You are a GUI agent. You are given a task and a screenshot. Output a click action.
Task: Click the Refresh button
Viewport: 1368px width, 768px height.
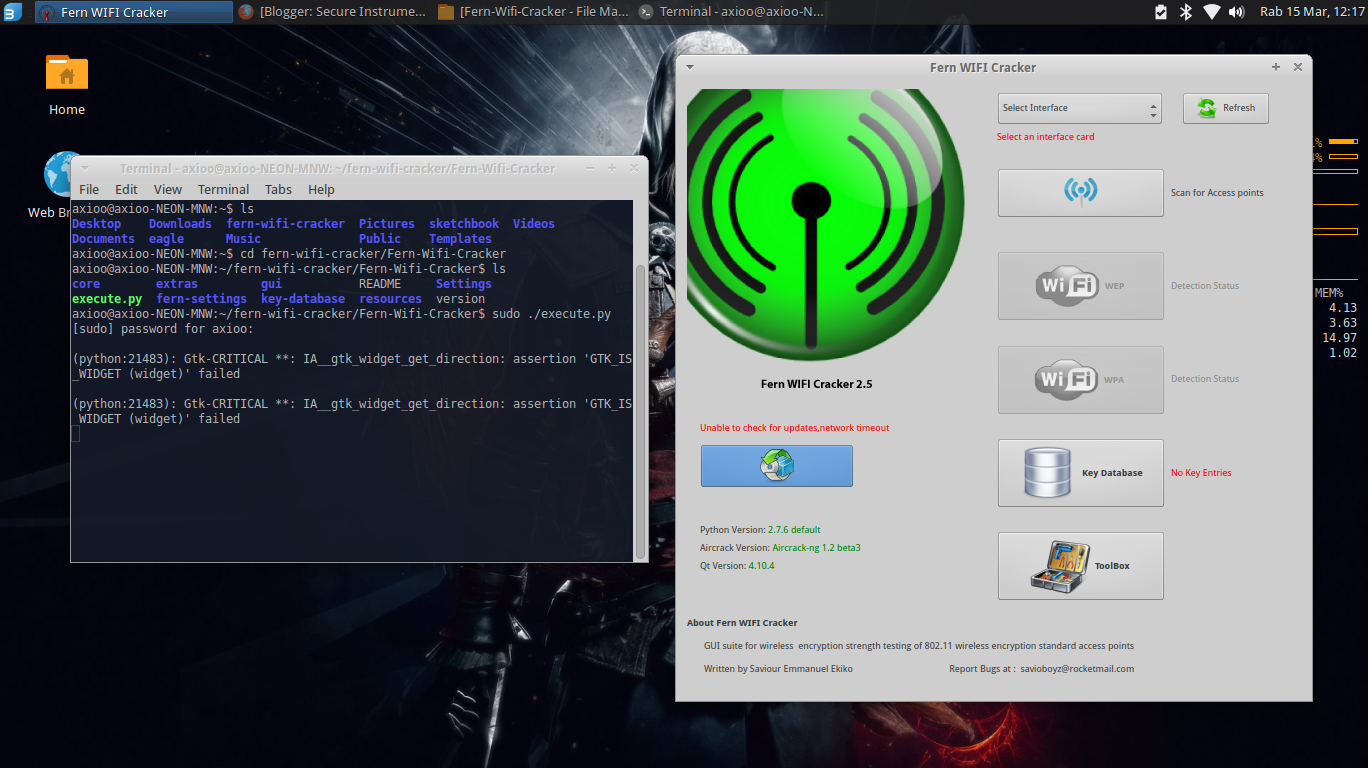click(1225, 108)
